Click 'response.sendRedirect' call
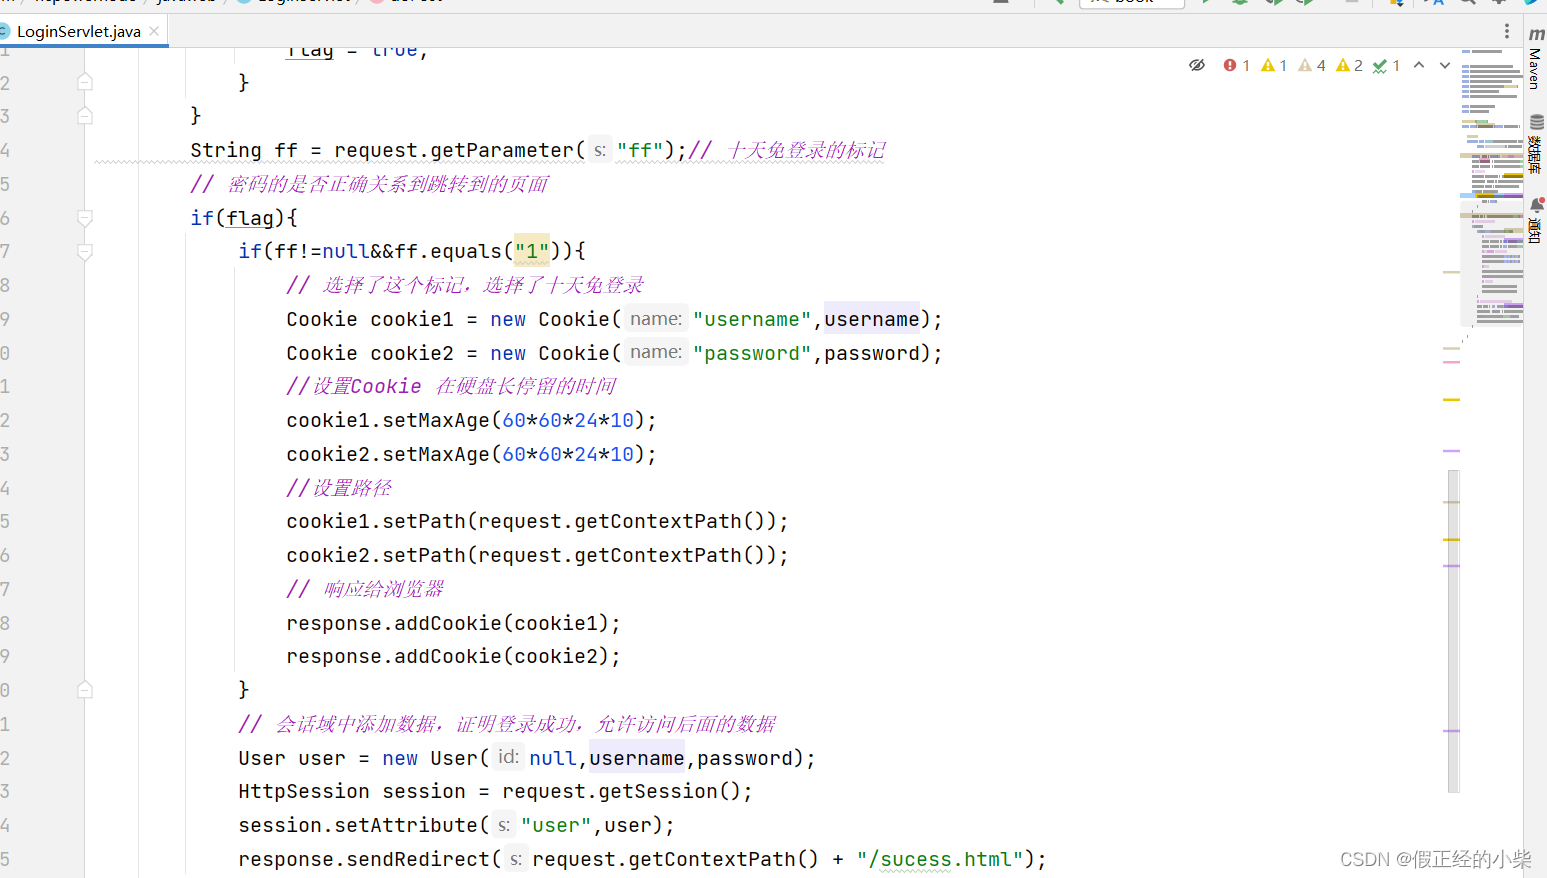Image resolution: width=1547 pixels, height=878 pixels. click(364, 860)
